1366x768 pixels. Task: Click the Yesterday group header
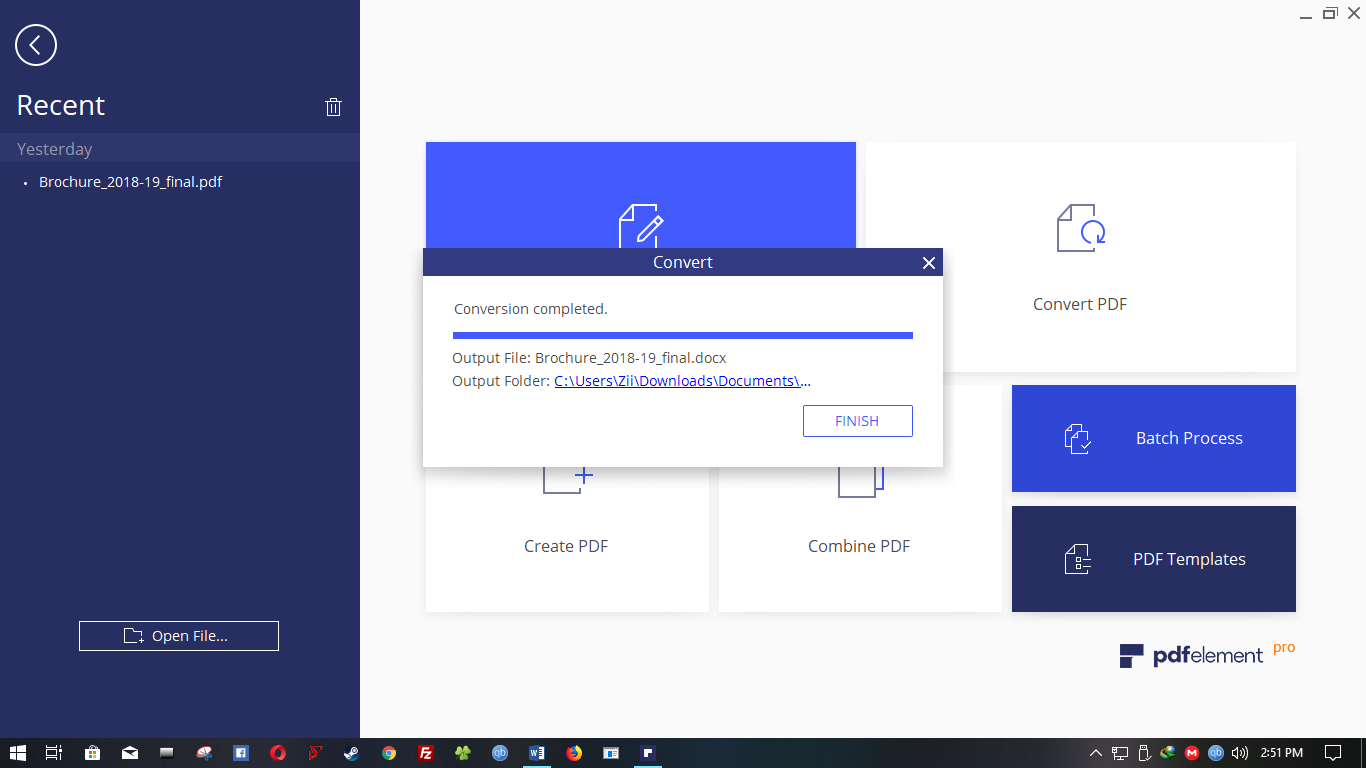pos(180,149)
